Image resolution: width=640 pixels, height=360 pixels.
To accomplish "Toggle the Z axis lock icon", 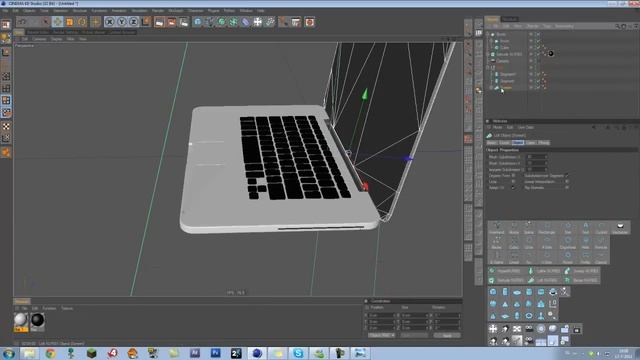I will tap(133, 22).
